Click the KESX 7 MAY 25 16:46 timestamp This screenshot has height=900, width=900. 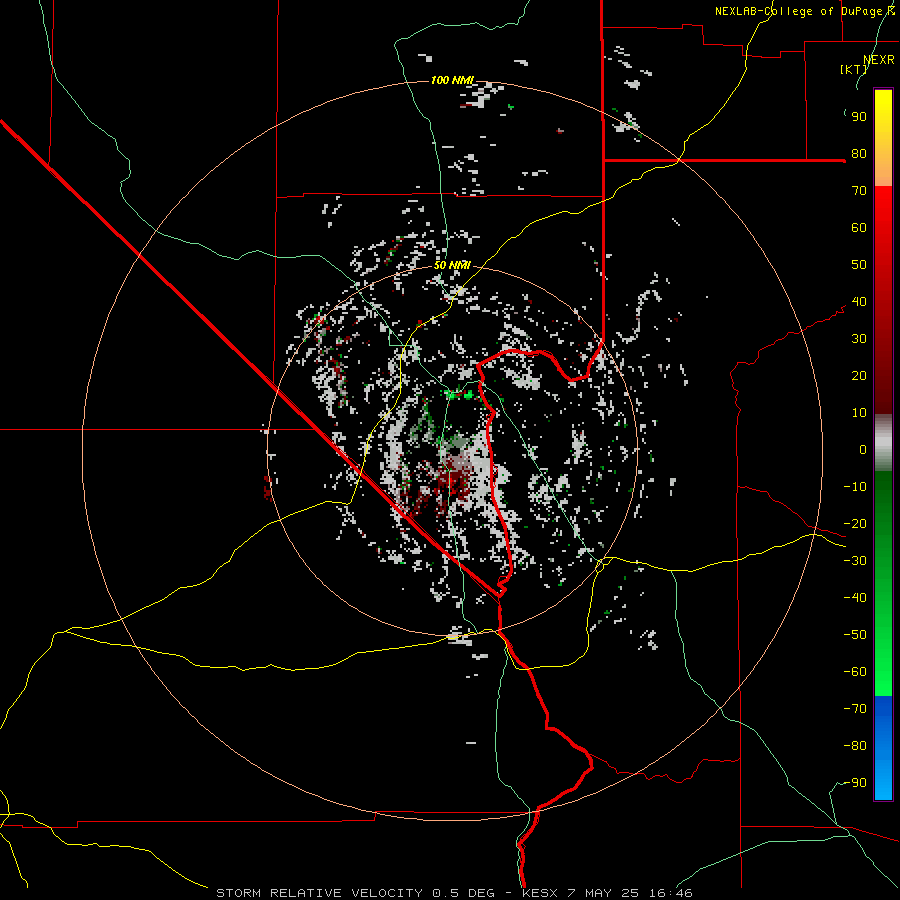[x=607, y=893]
